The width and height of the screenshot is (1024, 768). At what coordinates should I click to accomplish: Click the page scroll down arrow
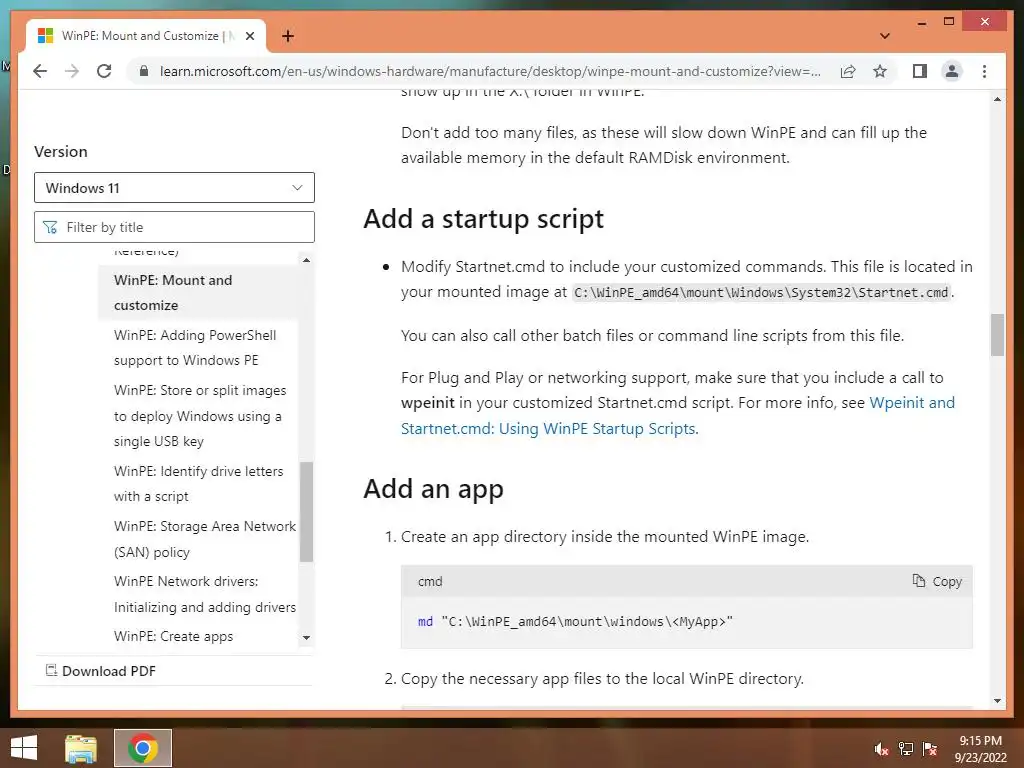point(997,701)
